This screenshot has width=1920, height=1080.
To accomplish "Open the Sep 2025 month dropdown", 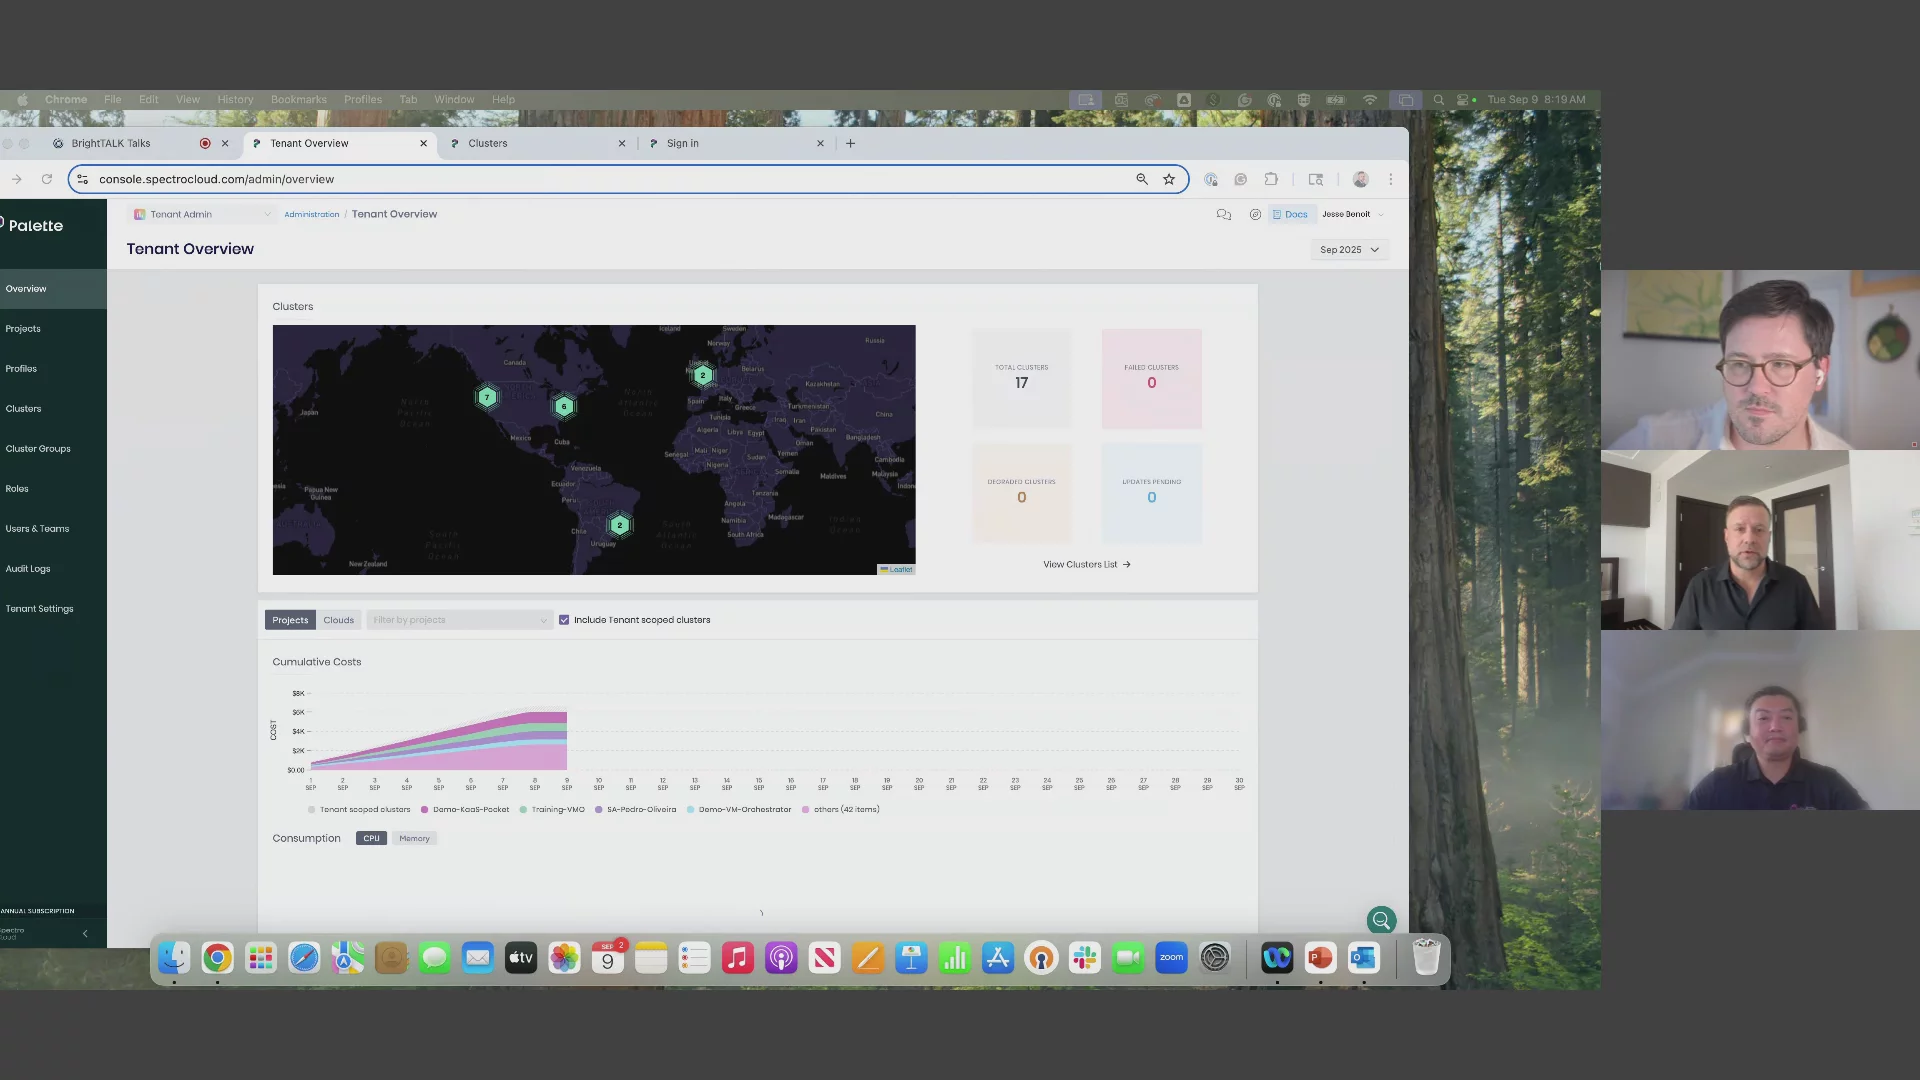I will [x=1349, y=250].
